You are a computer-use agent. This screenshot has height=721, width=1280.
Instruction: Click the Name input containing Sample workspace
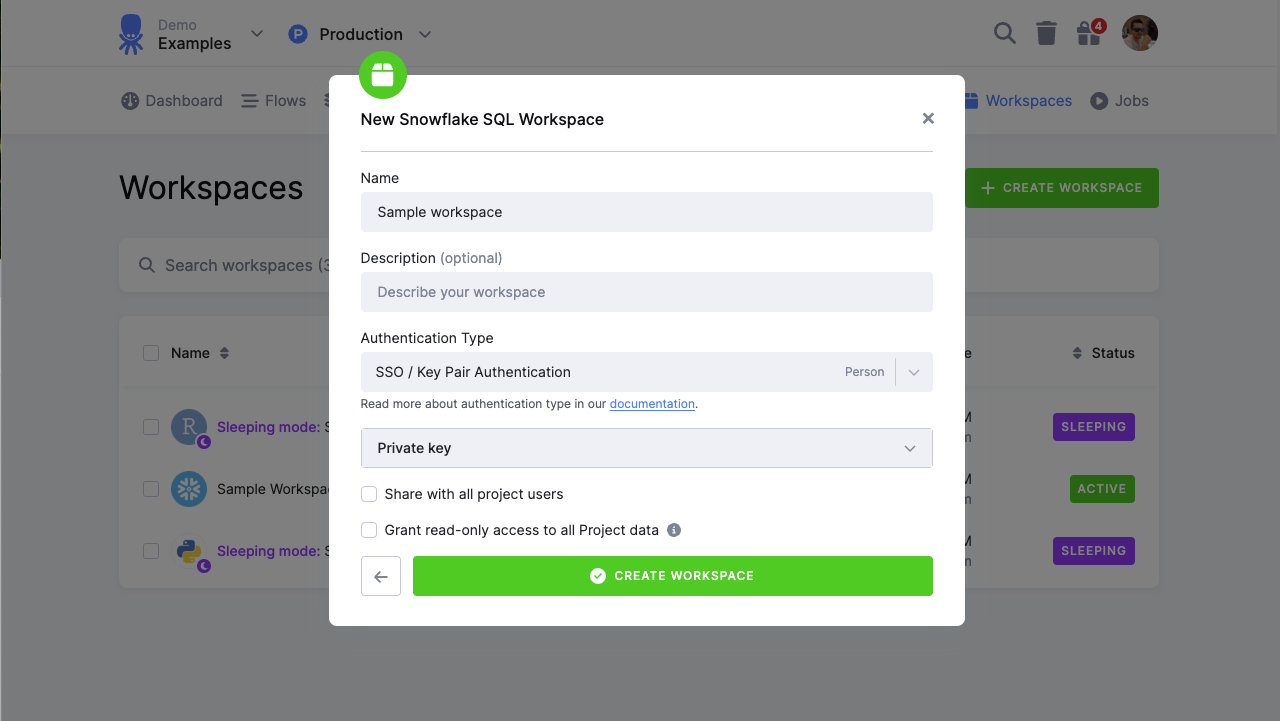(x=646, y=212)
